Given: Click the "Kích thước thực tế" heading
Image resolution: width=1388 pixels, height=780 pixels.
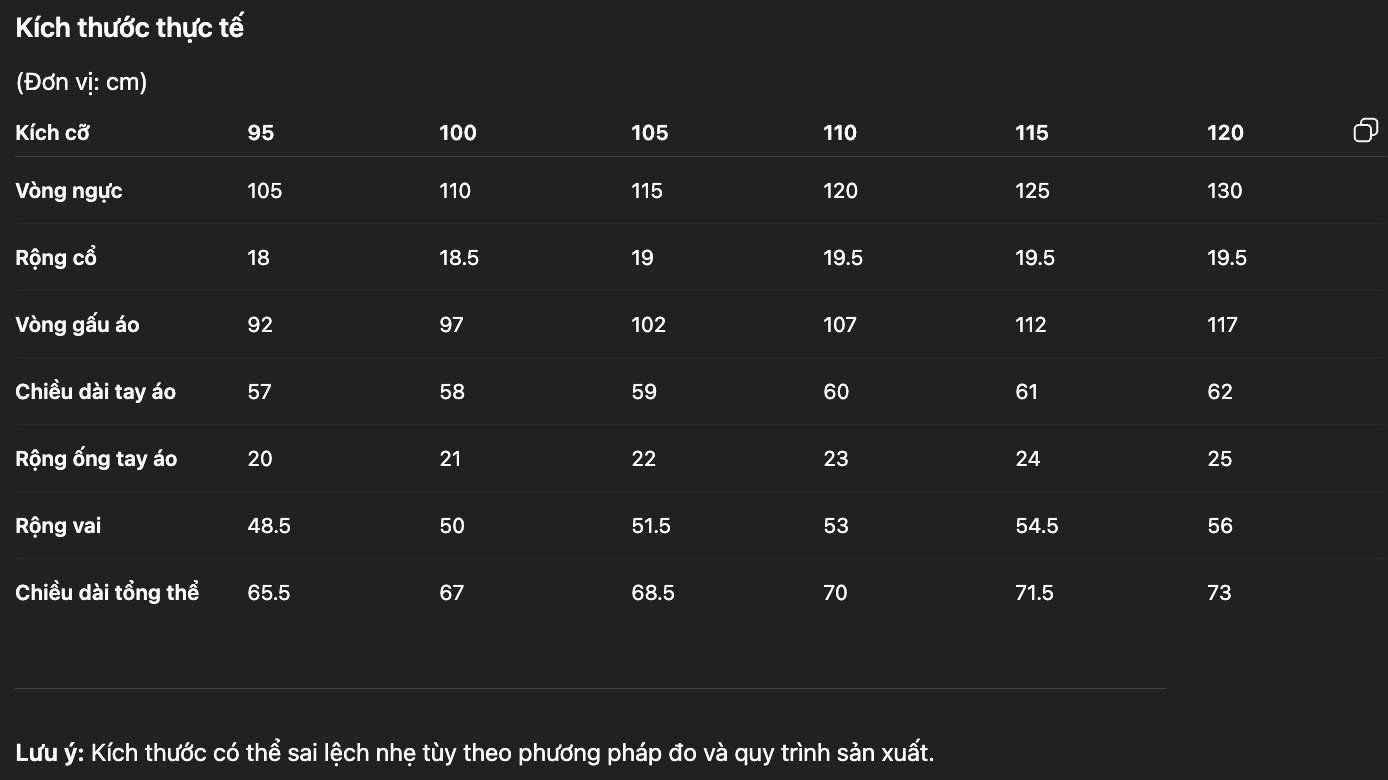Looking at the screenshot, I should [130, 28].
